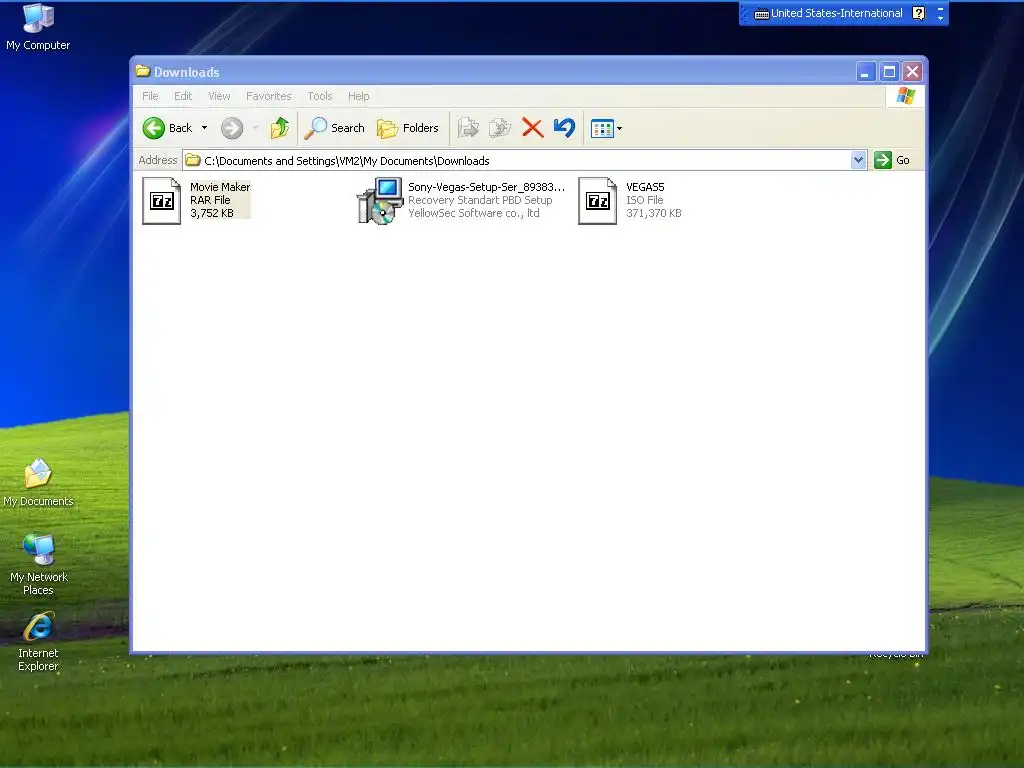
Task: Click the Move To toolbar icon
Action: click(468, 128)
